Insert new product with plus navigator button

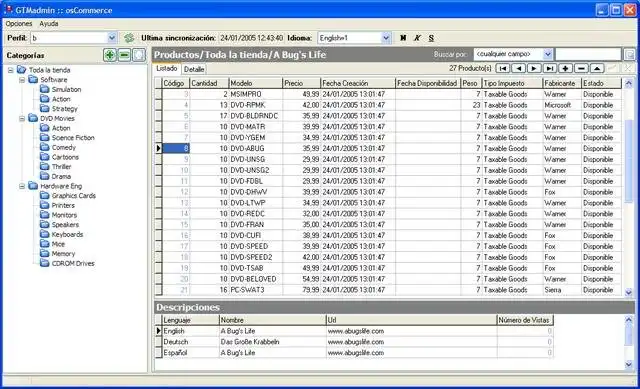(x=565, y=68)
